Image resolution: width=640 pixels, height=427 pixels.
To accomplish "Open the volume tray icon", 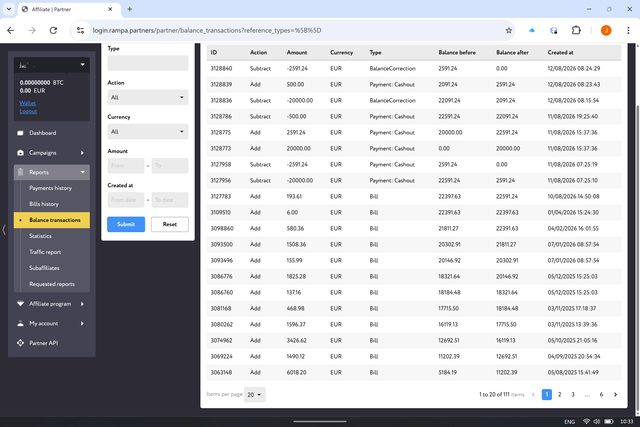I will [x=597, y=421].
